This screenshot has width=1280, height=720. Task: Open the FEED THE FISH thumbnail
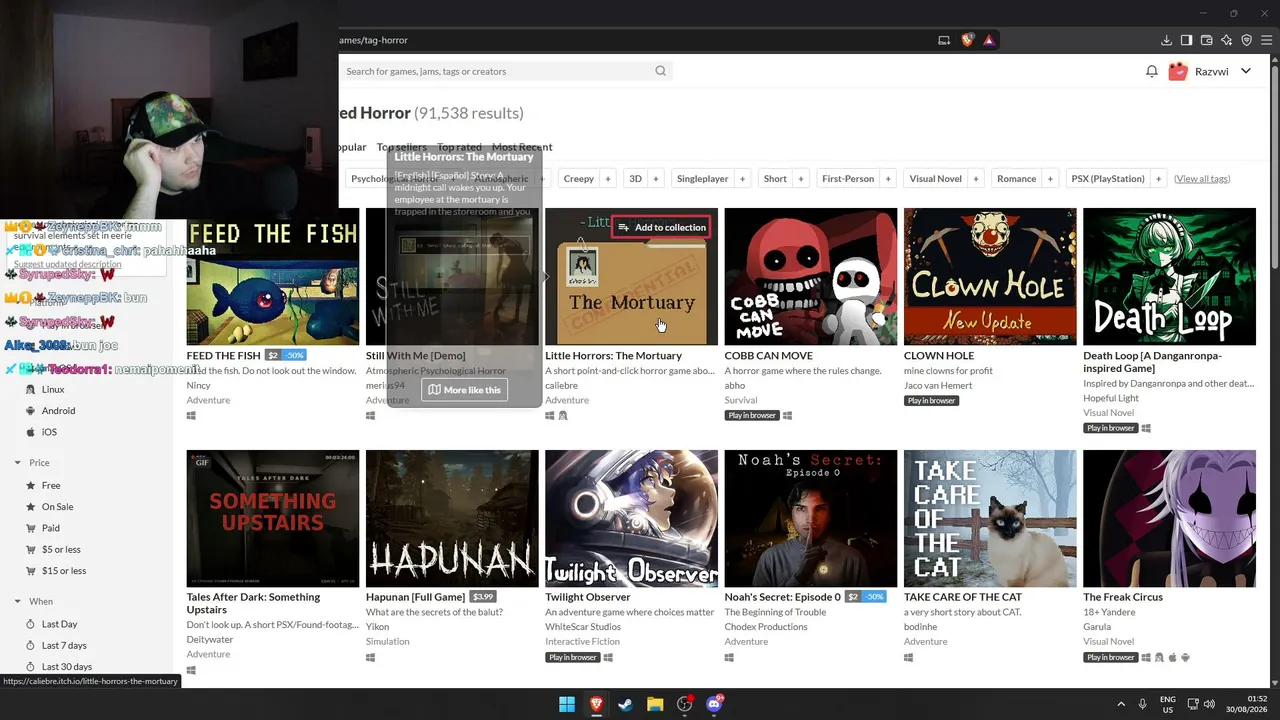[273, 276]
